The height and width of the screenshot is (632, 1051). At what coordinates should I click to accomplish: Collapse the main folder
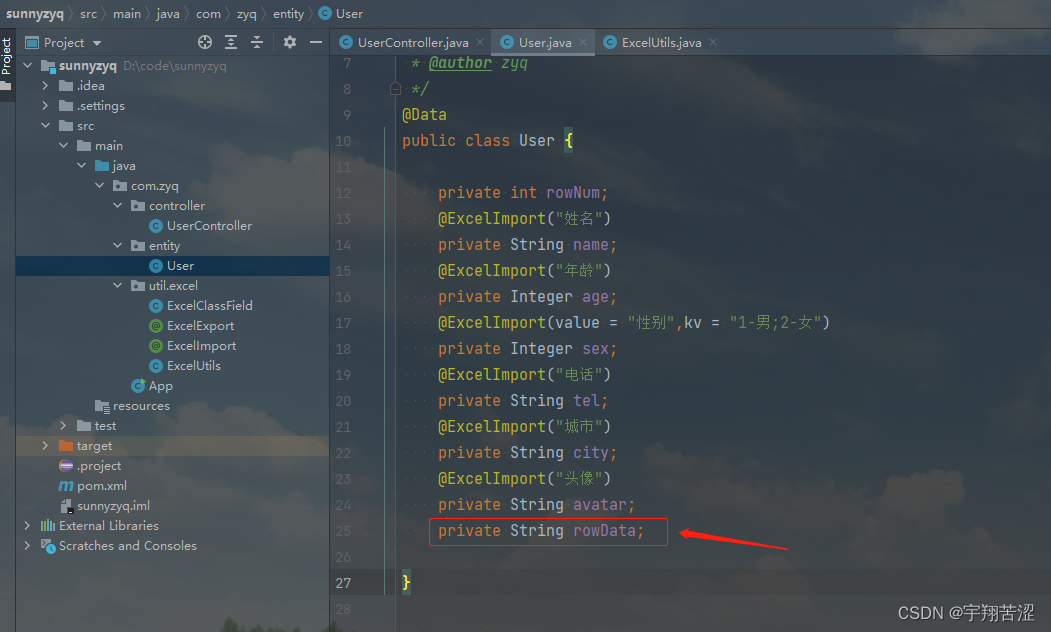[x=64, y=145]
